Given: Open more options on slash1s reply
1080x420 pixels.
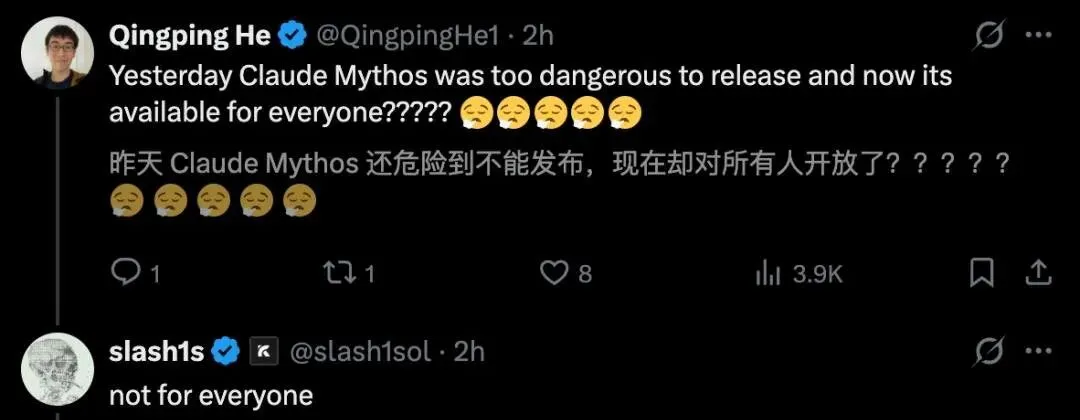Looking at the screenshot, I should 1039,352.
